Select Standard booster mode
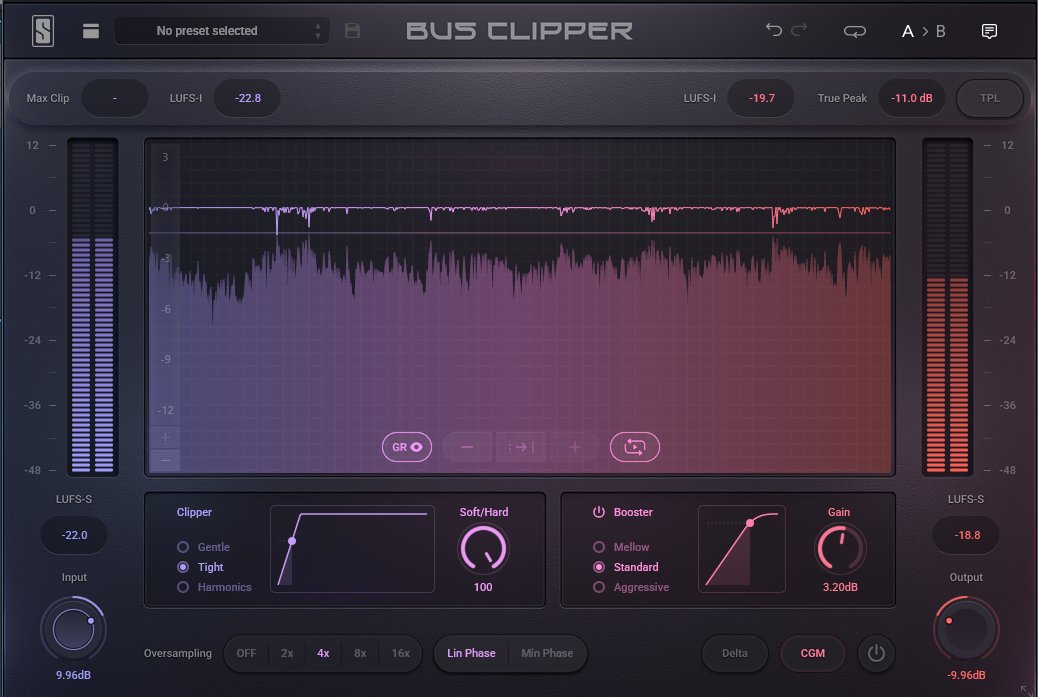The width and height of the screenshot is (1038, 697). (626, 567)
